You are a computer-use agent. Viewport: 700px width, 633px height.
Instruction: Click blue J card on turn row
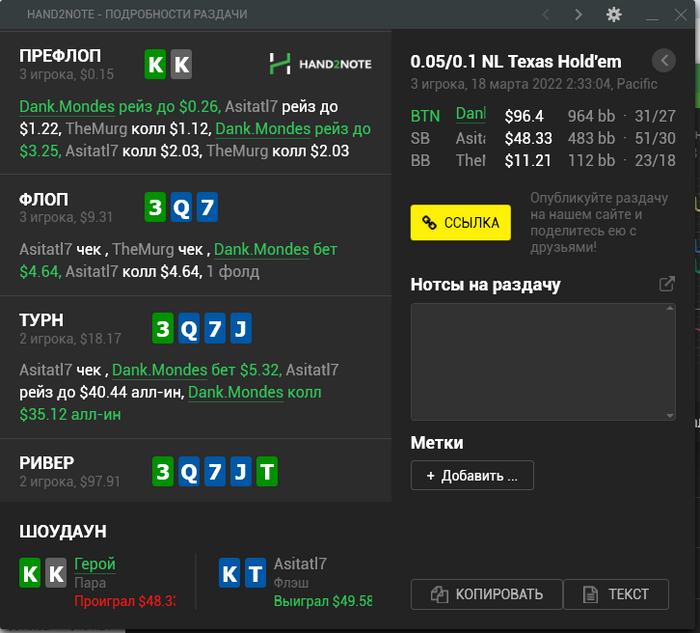click(241, 329)
